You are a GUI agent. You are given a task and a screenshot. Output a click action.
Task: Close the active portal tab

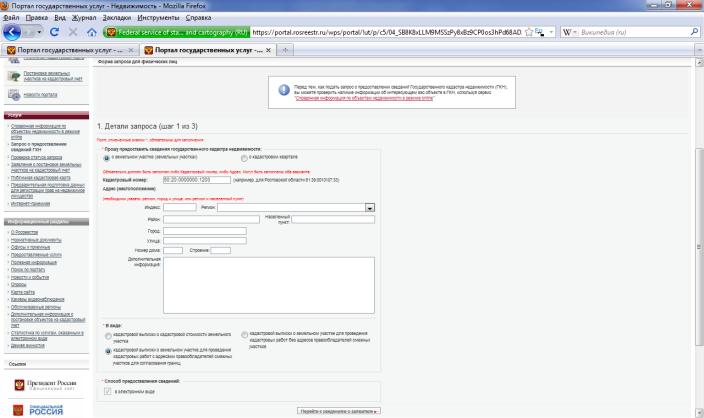268,50
